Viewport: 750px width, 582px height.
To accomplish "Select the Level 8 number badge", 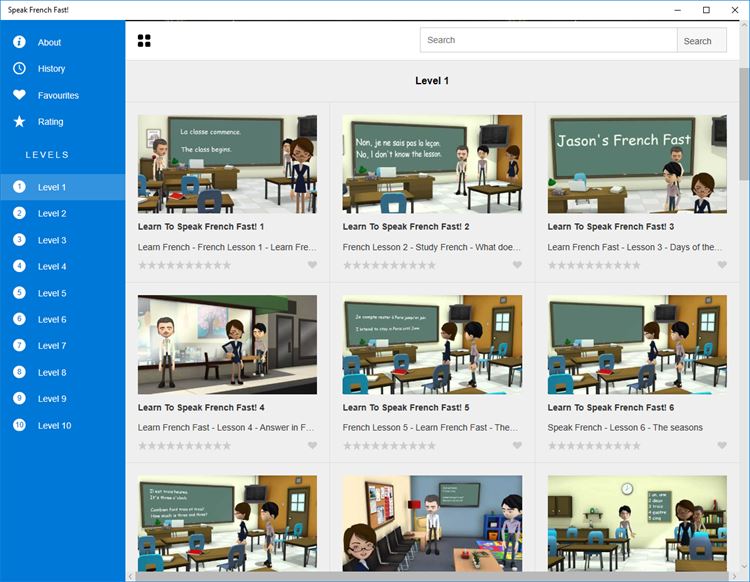I will point(19,372).
